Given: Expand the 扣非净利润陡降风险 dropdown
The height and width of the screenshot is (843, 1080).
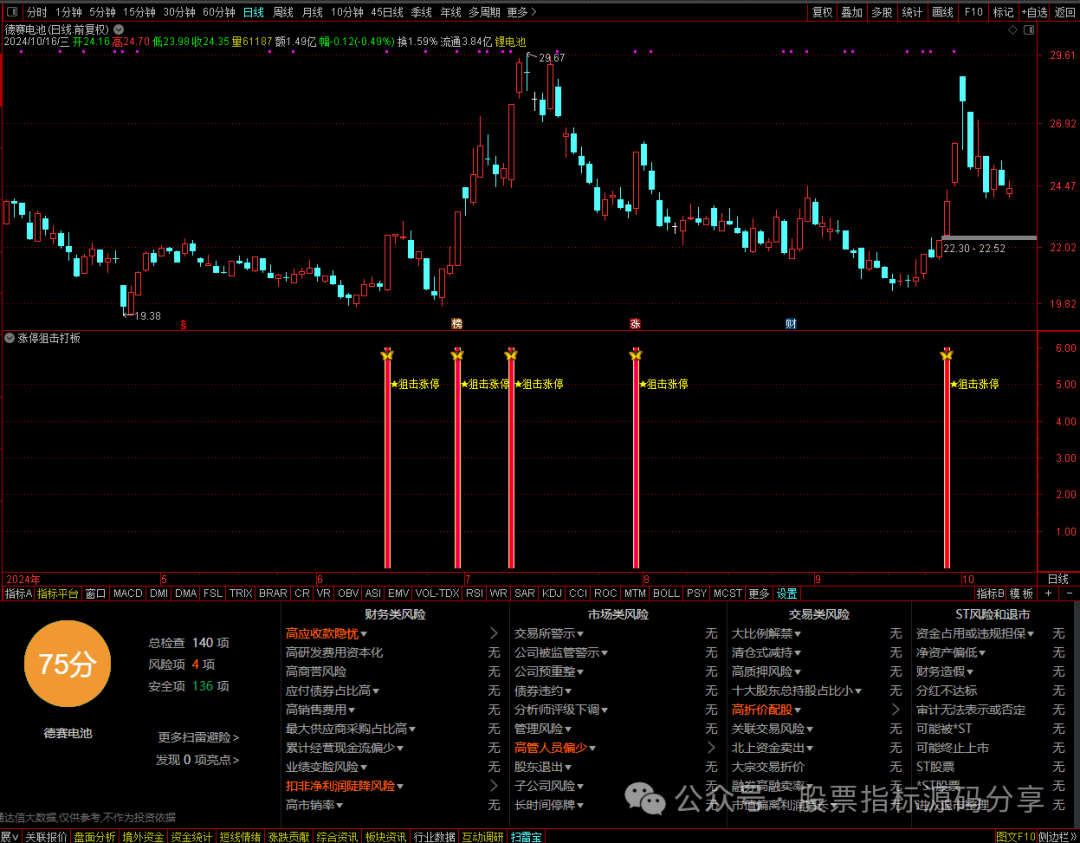Looking at the screenshot, I should [399, 786].
